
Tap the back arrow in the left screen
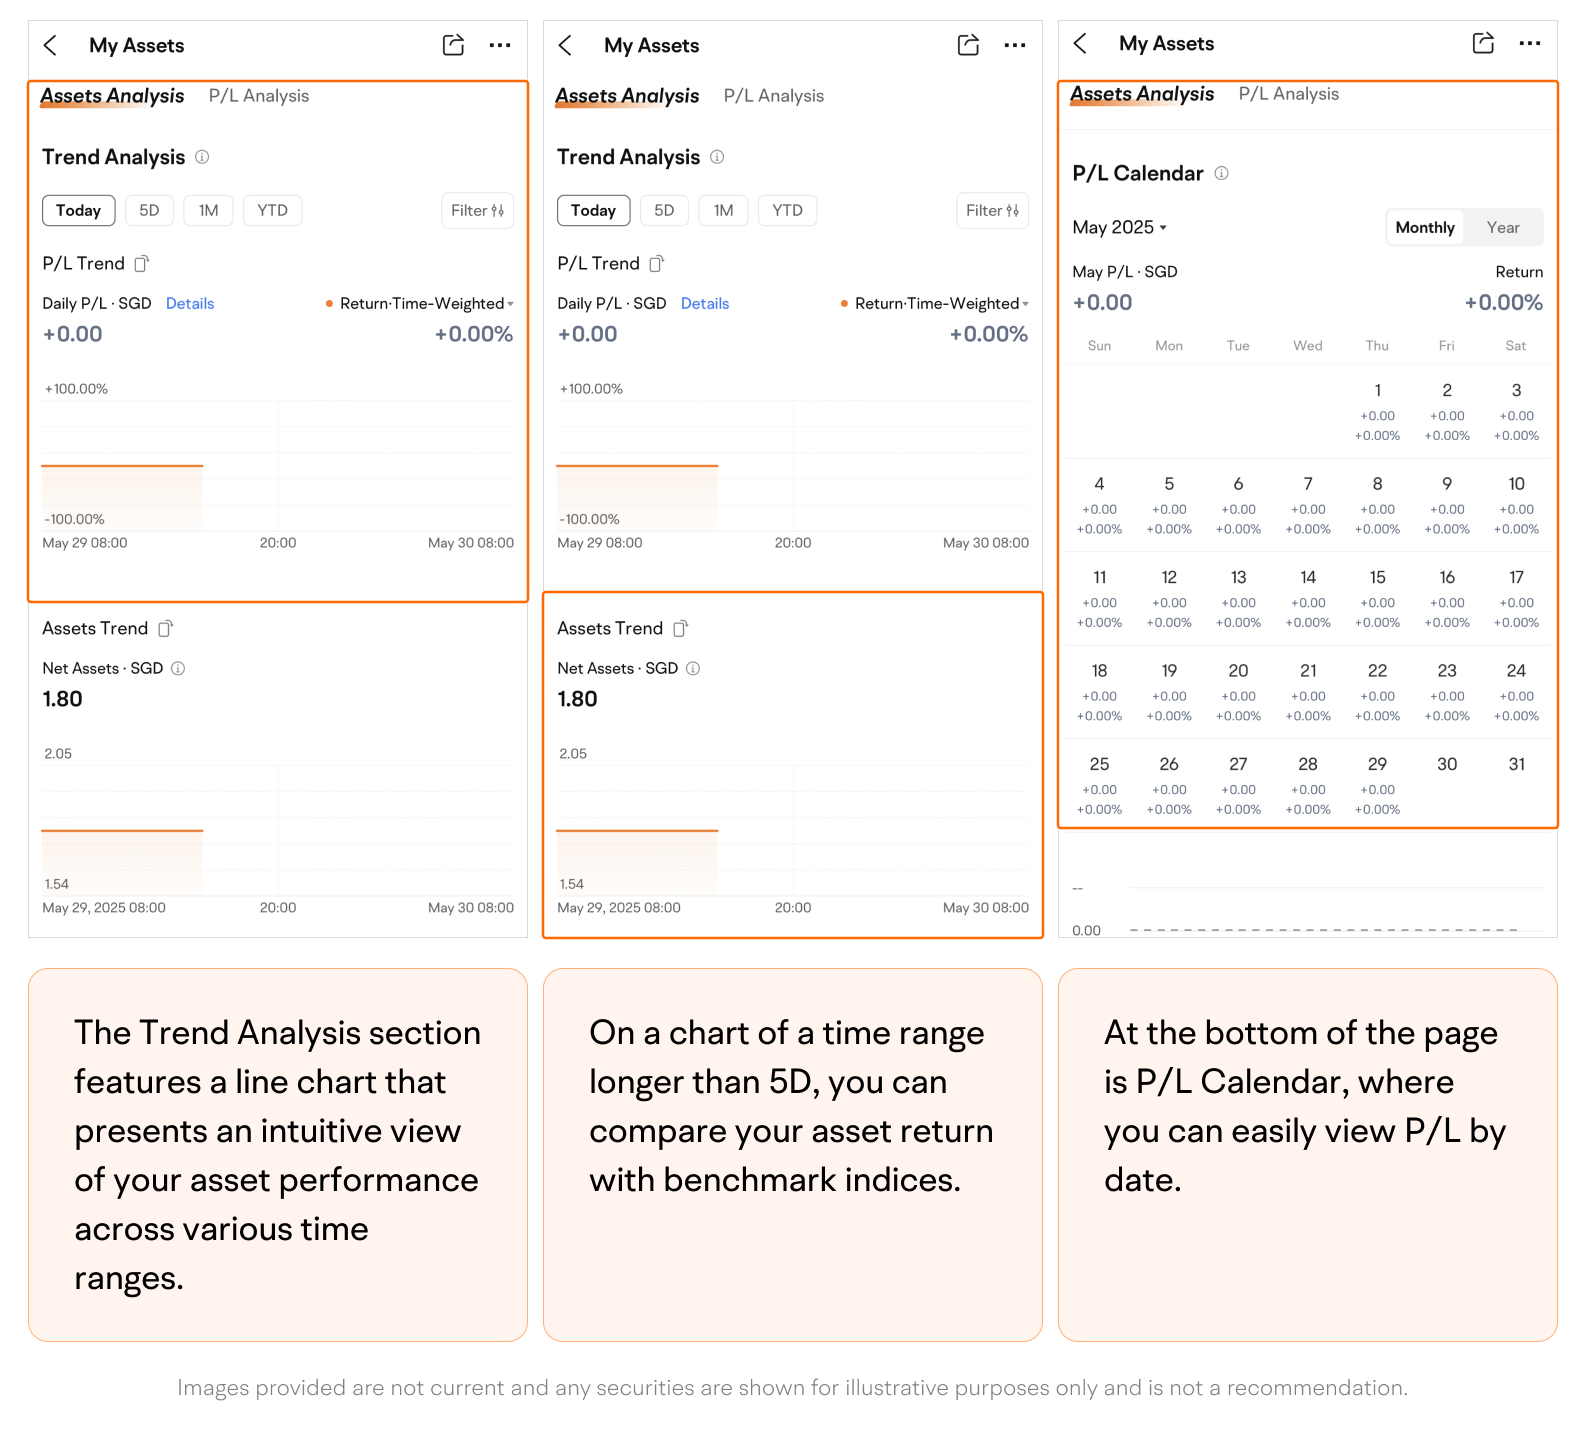tap(51, 46)
